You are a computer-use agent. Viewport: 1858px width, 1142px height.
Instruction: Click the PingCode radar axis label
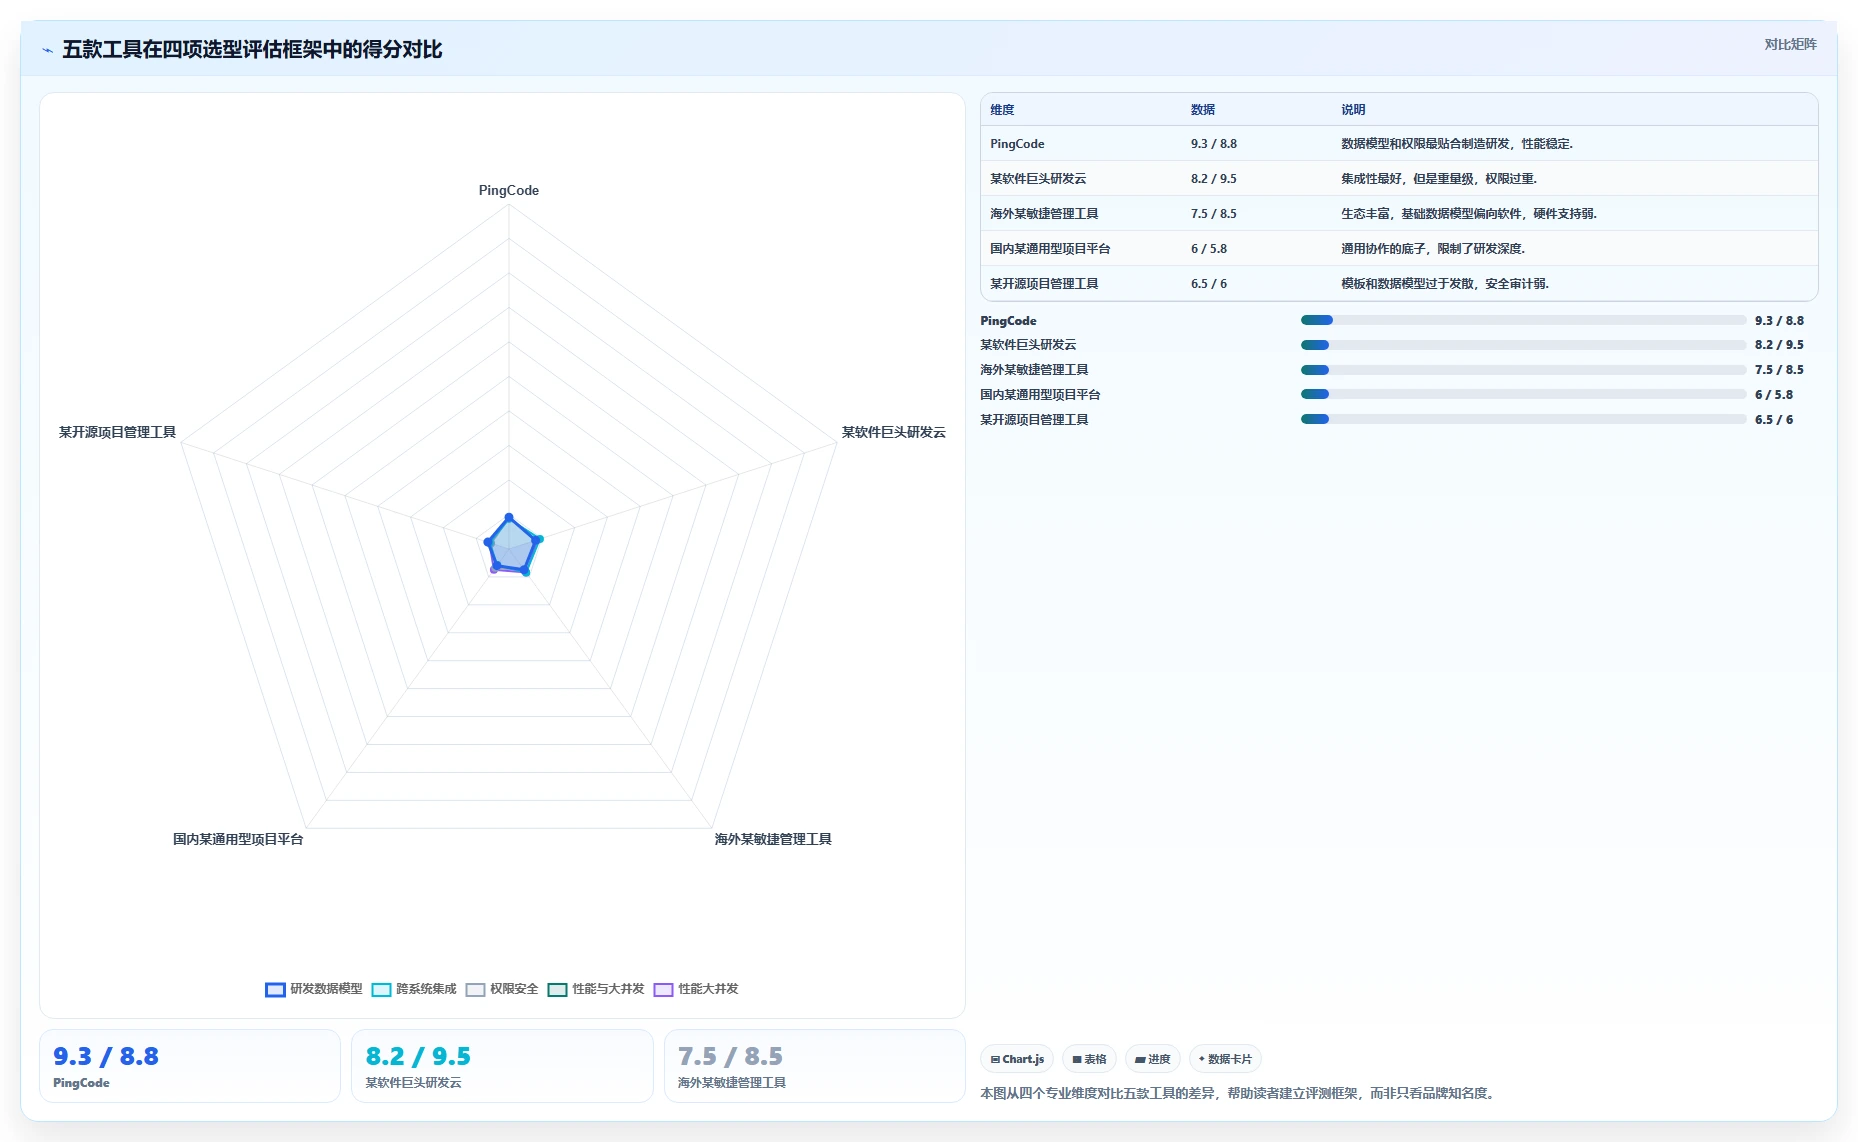(509, 190)
